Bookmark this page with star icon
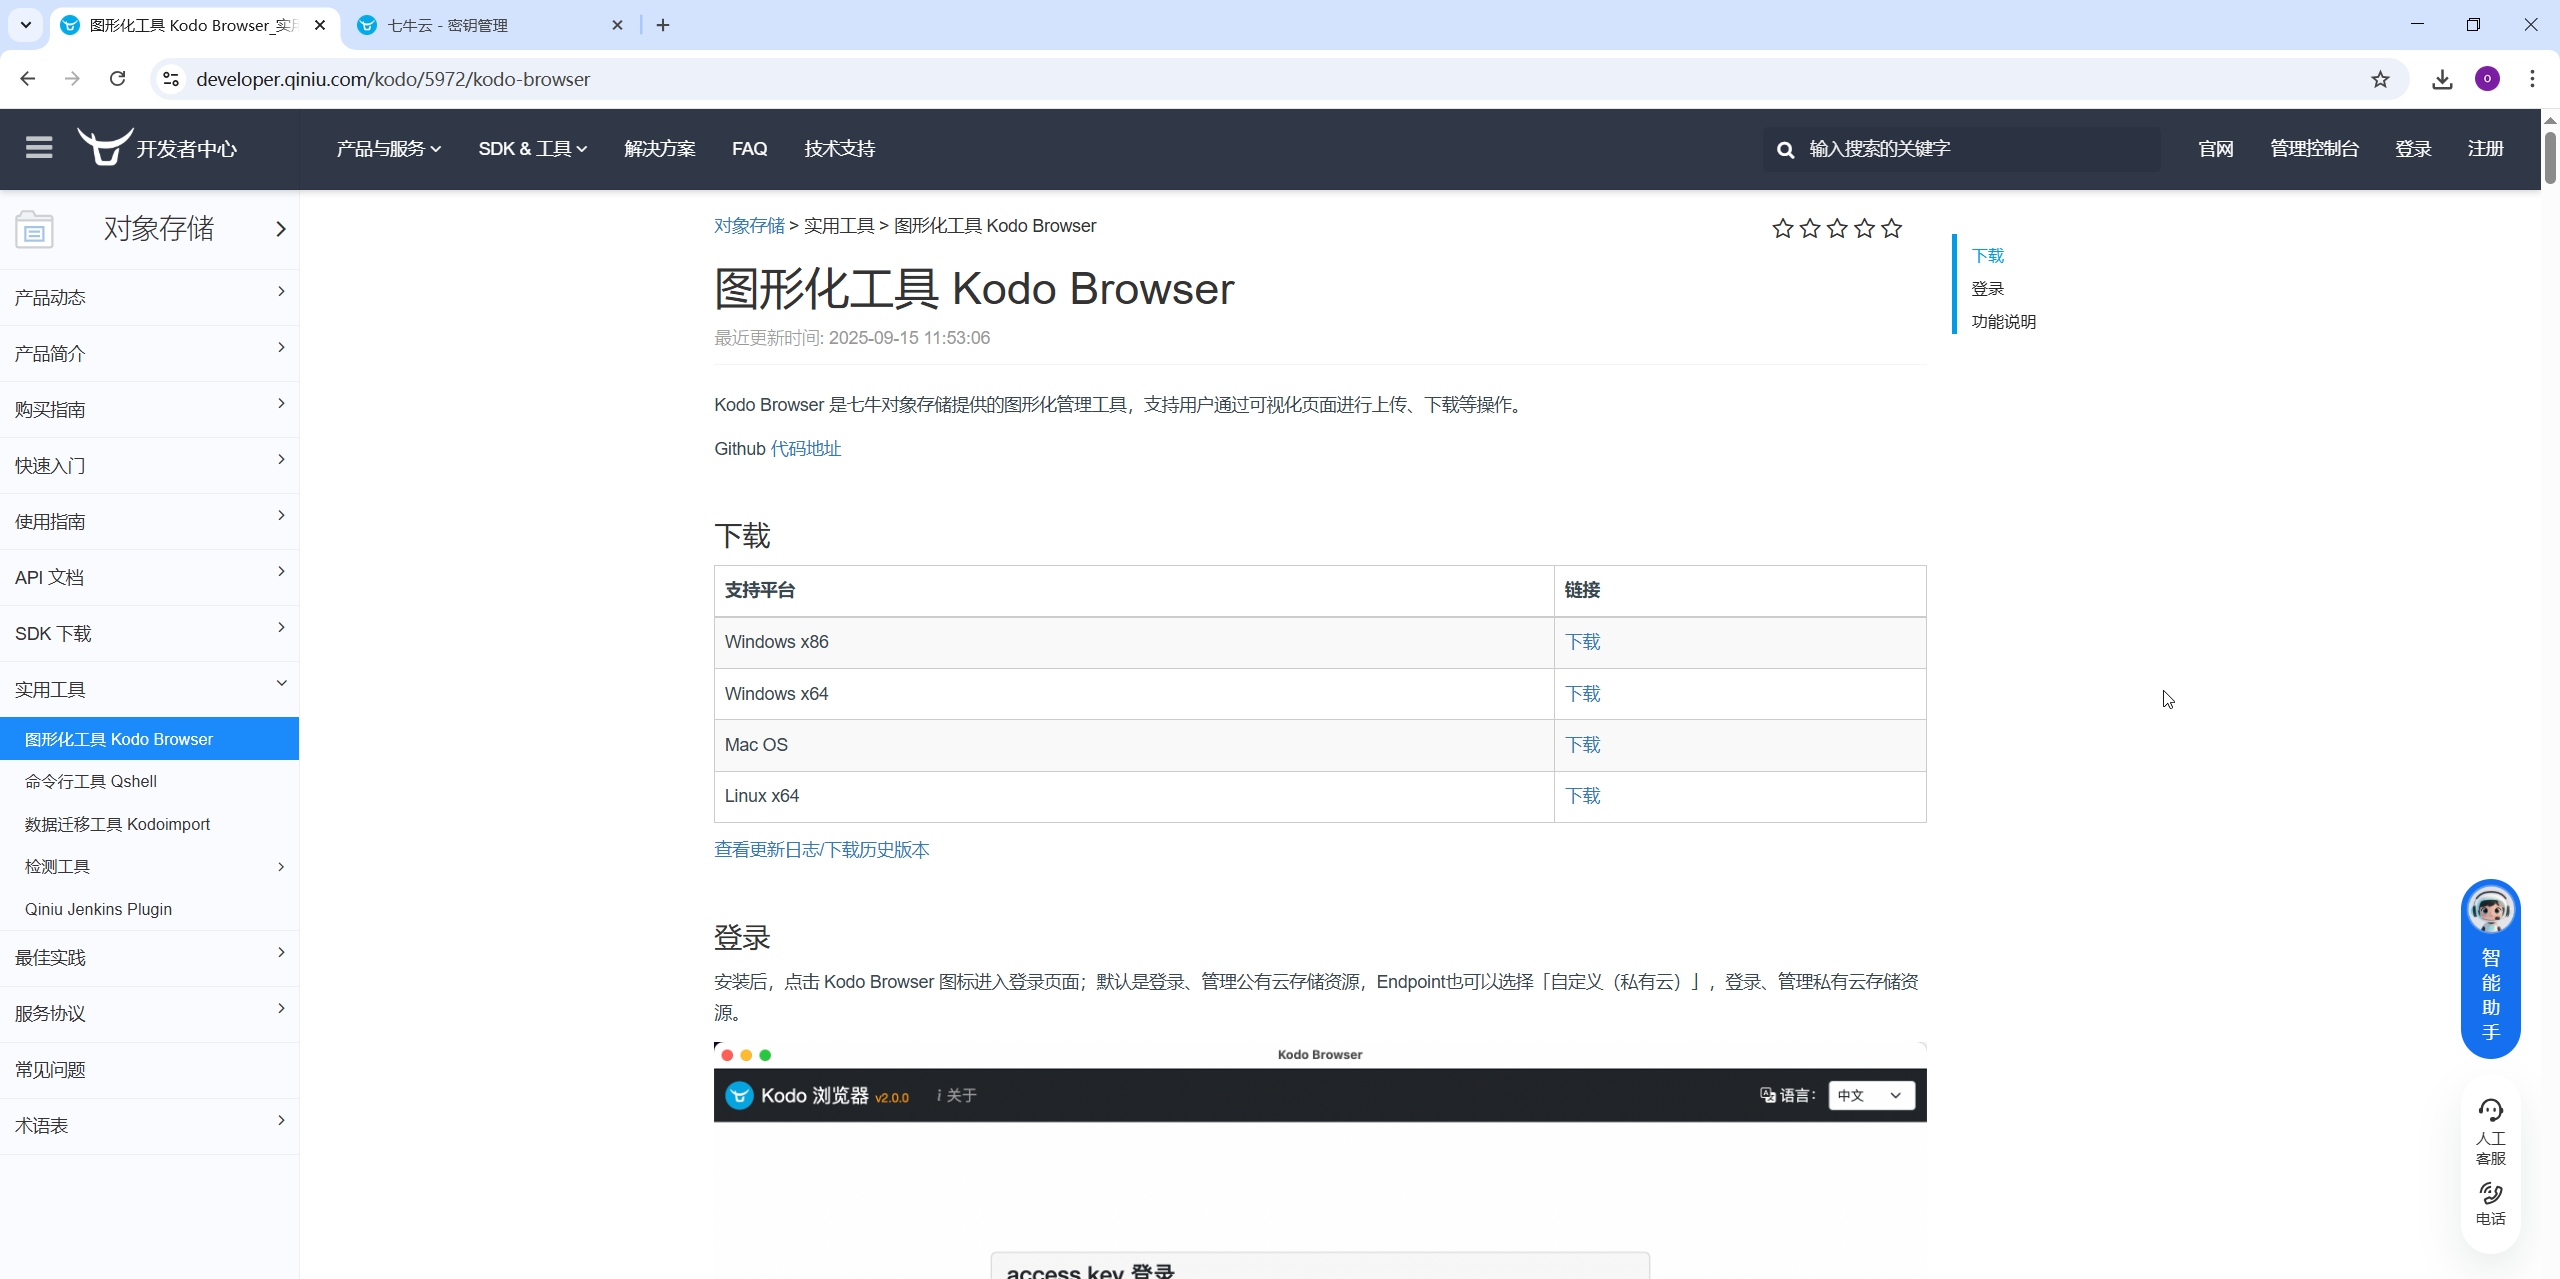The width and height of the screenshot is (2560, 1279). (2380, 79)
